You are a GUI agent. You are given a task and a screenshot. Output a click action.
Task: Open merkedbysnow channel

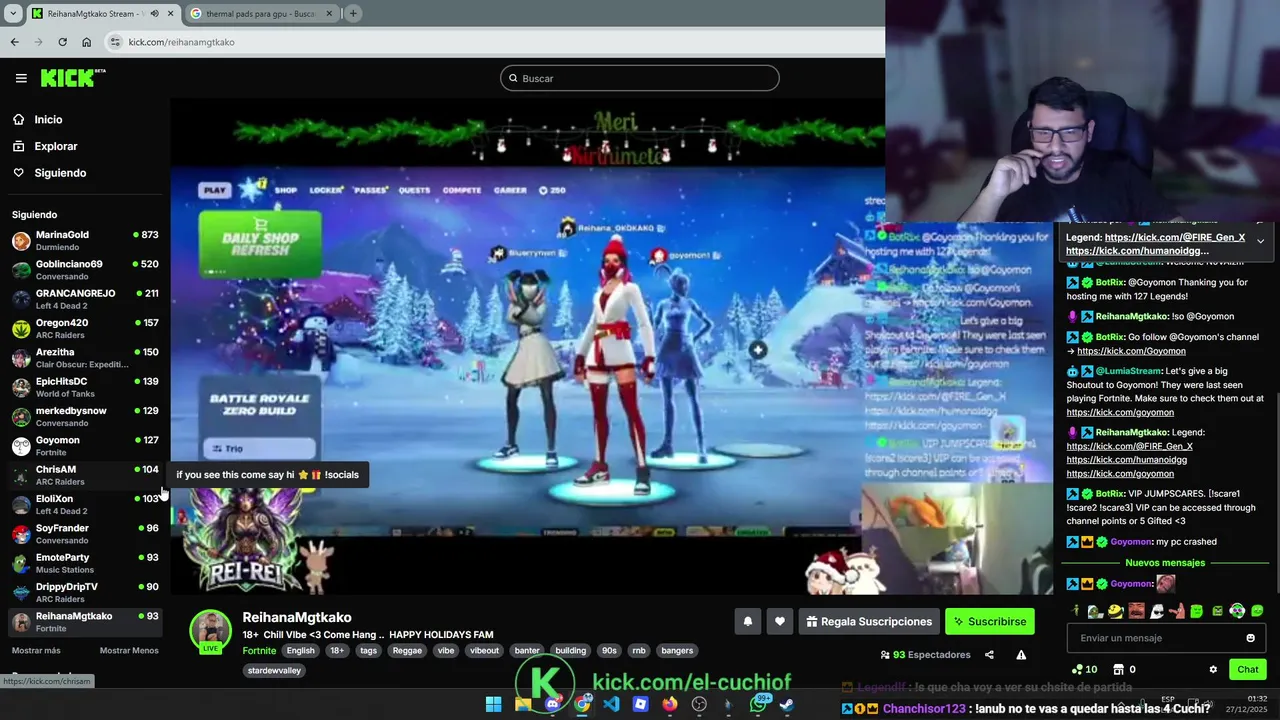point(85,416)
